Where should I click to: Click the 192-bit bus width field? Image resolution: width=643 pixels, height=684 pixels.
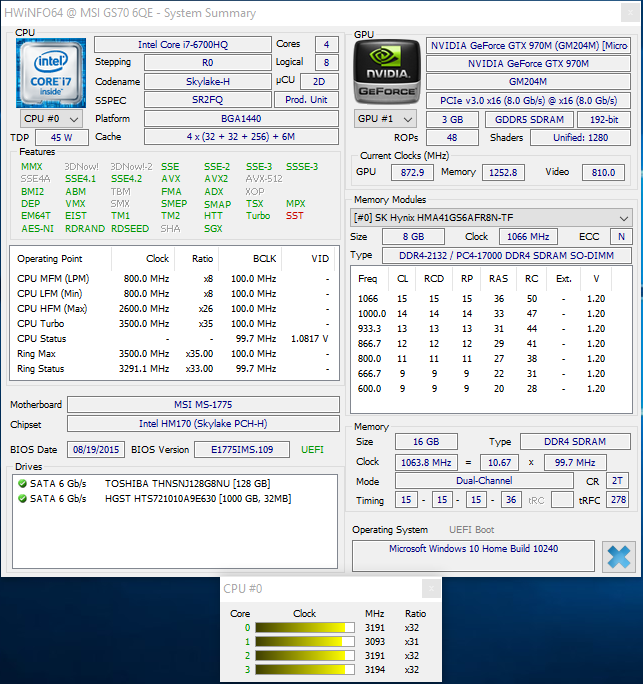604,119
